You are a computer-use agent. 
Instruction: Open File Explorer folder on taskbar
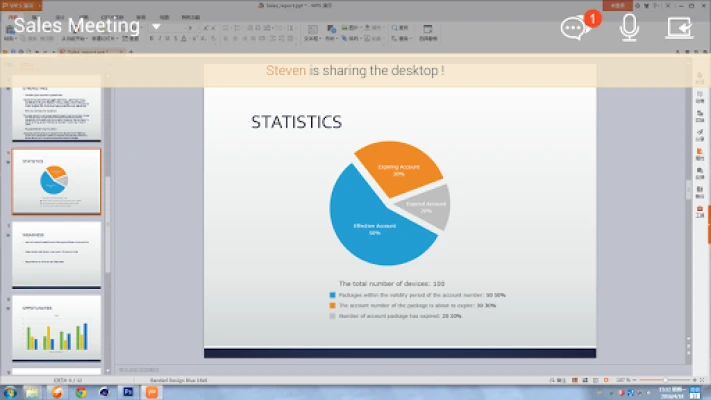tap(32, 392)
